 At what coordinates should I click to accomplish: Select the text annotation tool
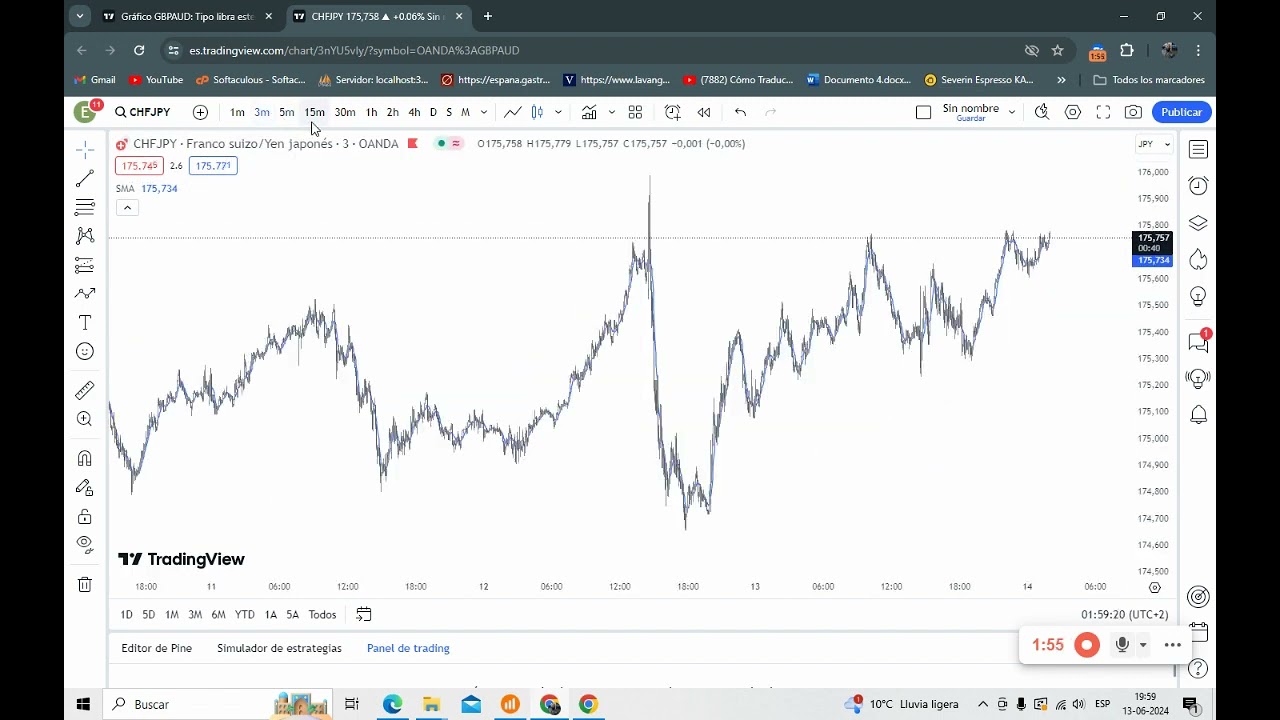point(85,323)
